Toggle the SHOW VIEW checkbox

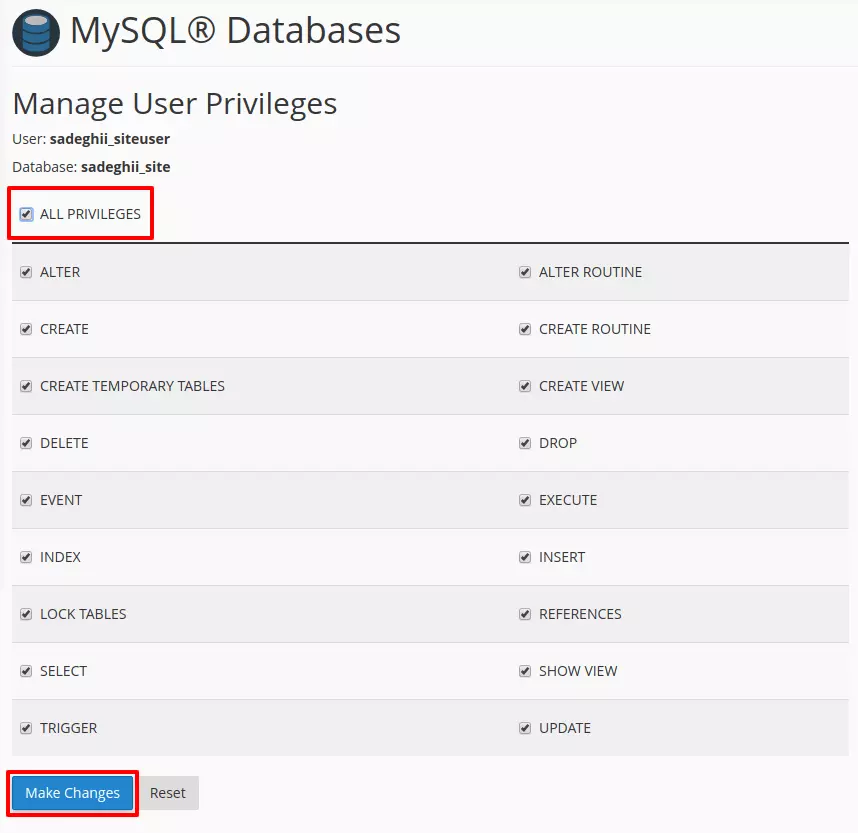[525, 671]
